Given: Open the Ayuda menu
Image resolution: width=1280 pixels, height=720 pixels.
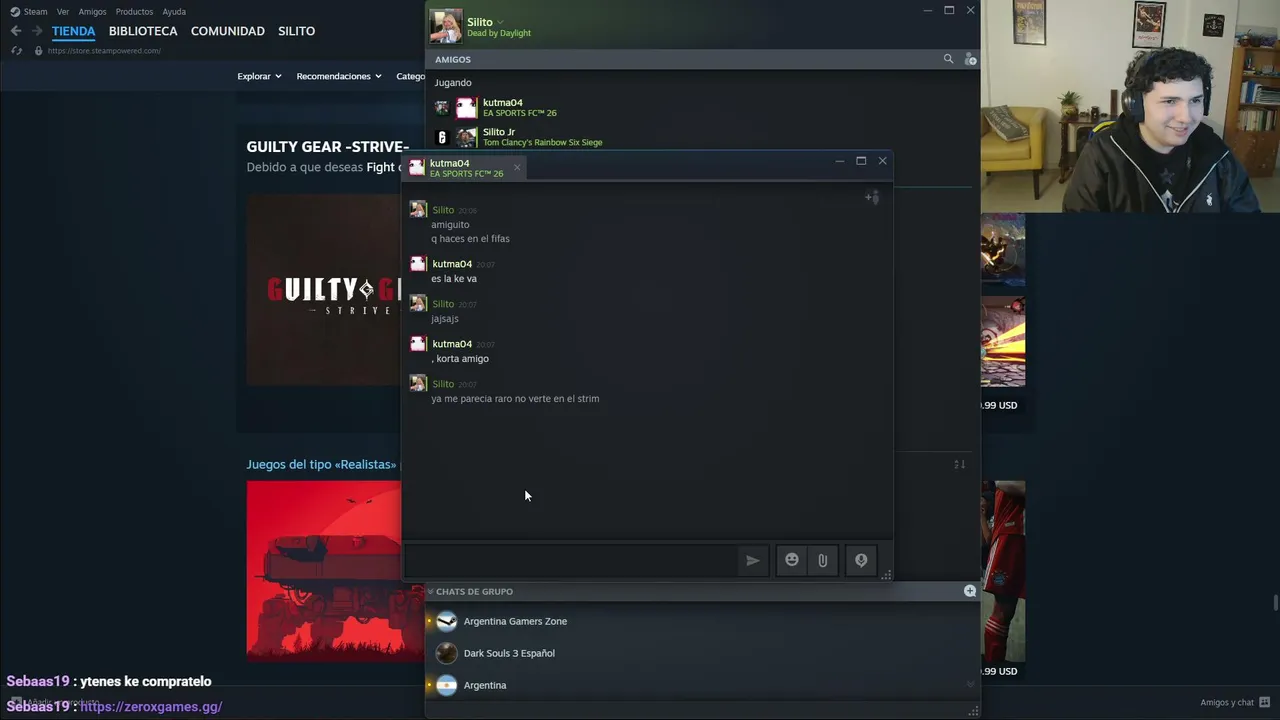Looking at the screenshot, I should point(174,12).
